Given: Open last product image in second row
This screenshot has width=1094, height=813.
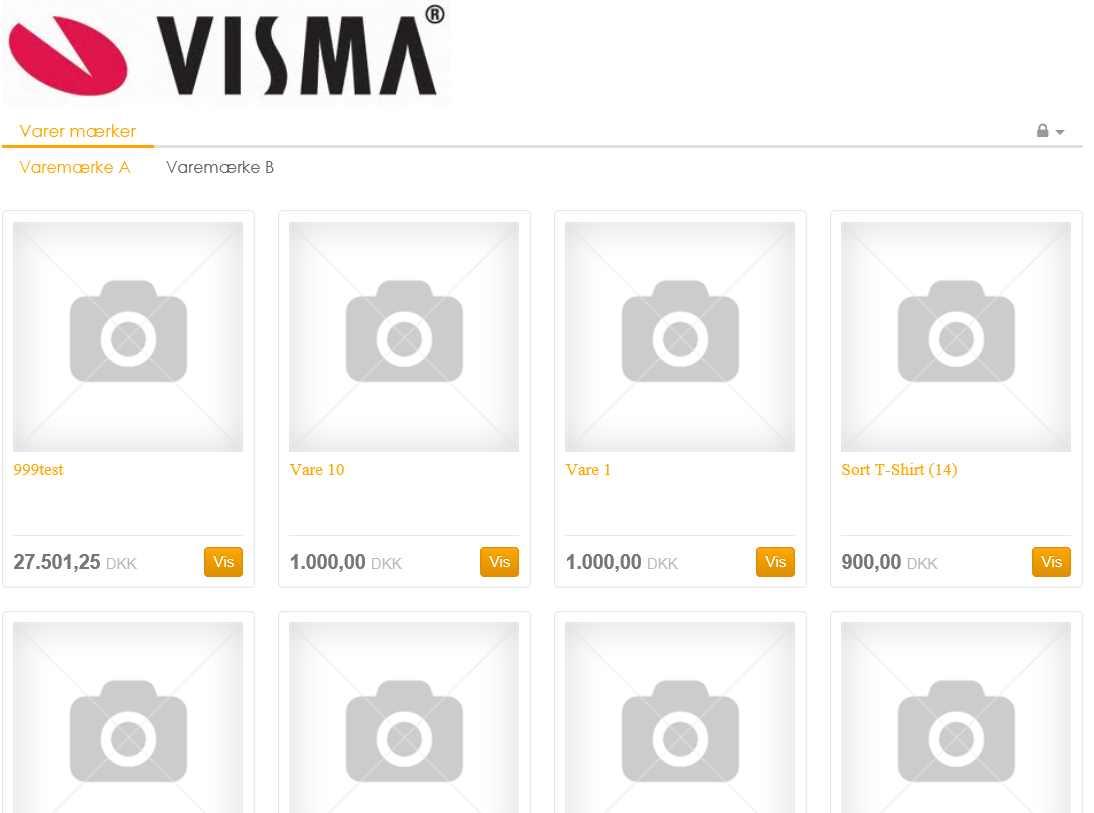Looking at the screenshot, I should [956, 717].
